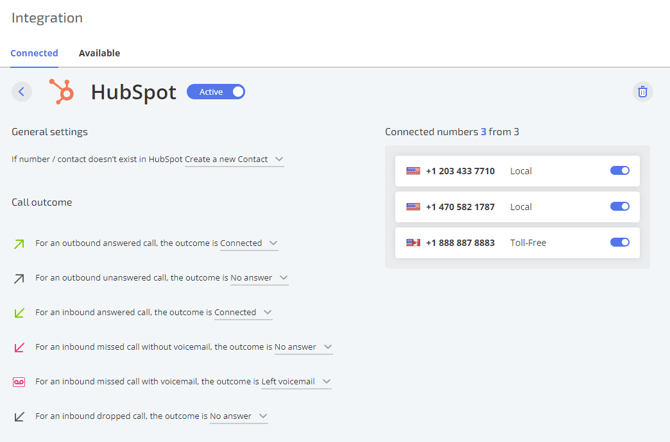This screenshot has height=442, width=670.
Task: Click the HubSpot logo icon
Action: coord(62,91)
